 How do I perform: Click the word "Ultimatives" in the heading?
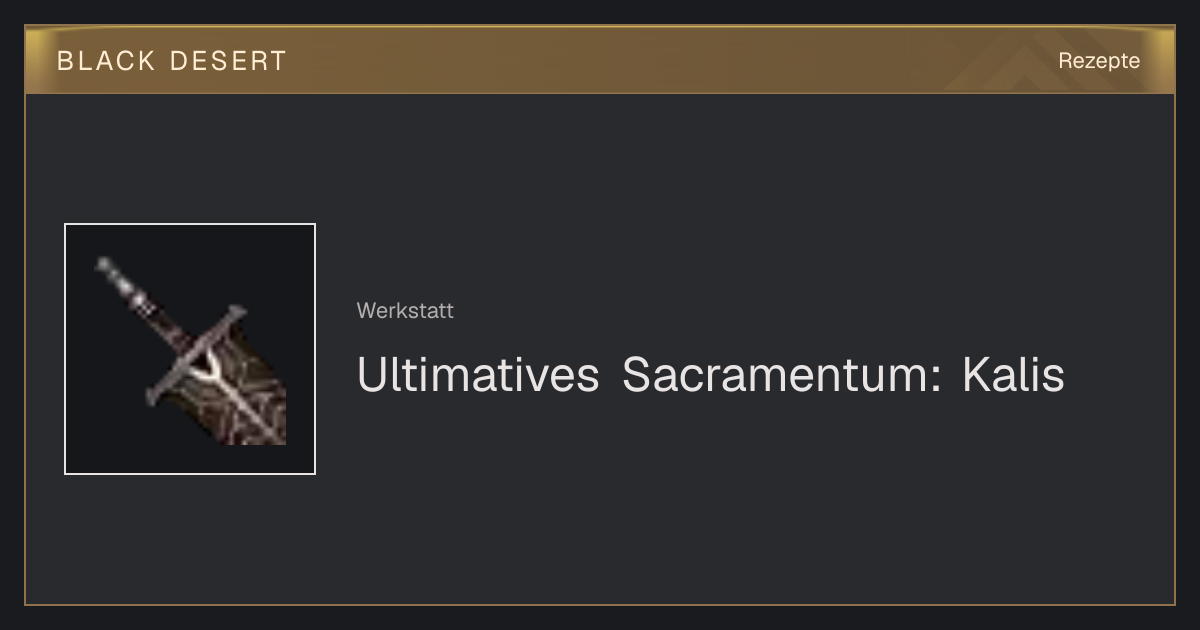478,375
